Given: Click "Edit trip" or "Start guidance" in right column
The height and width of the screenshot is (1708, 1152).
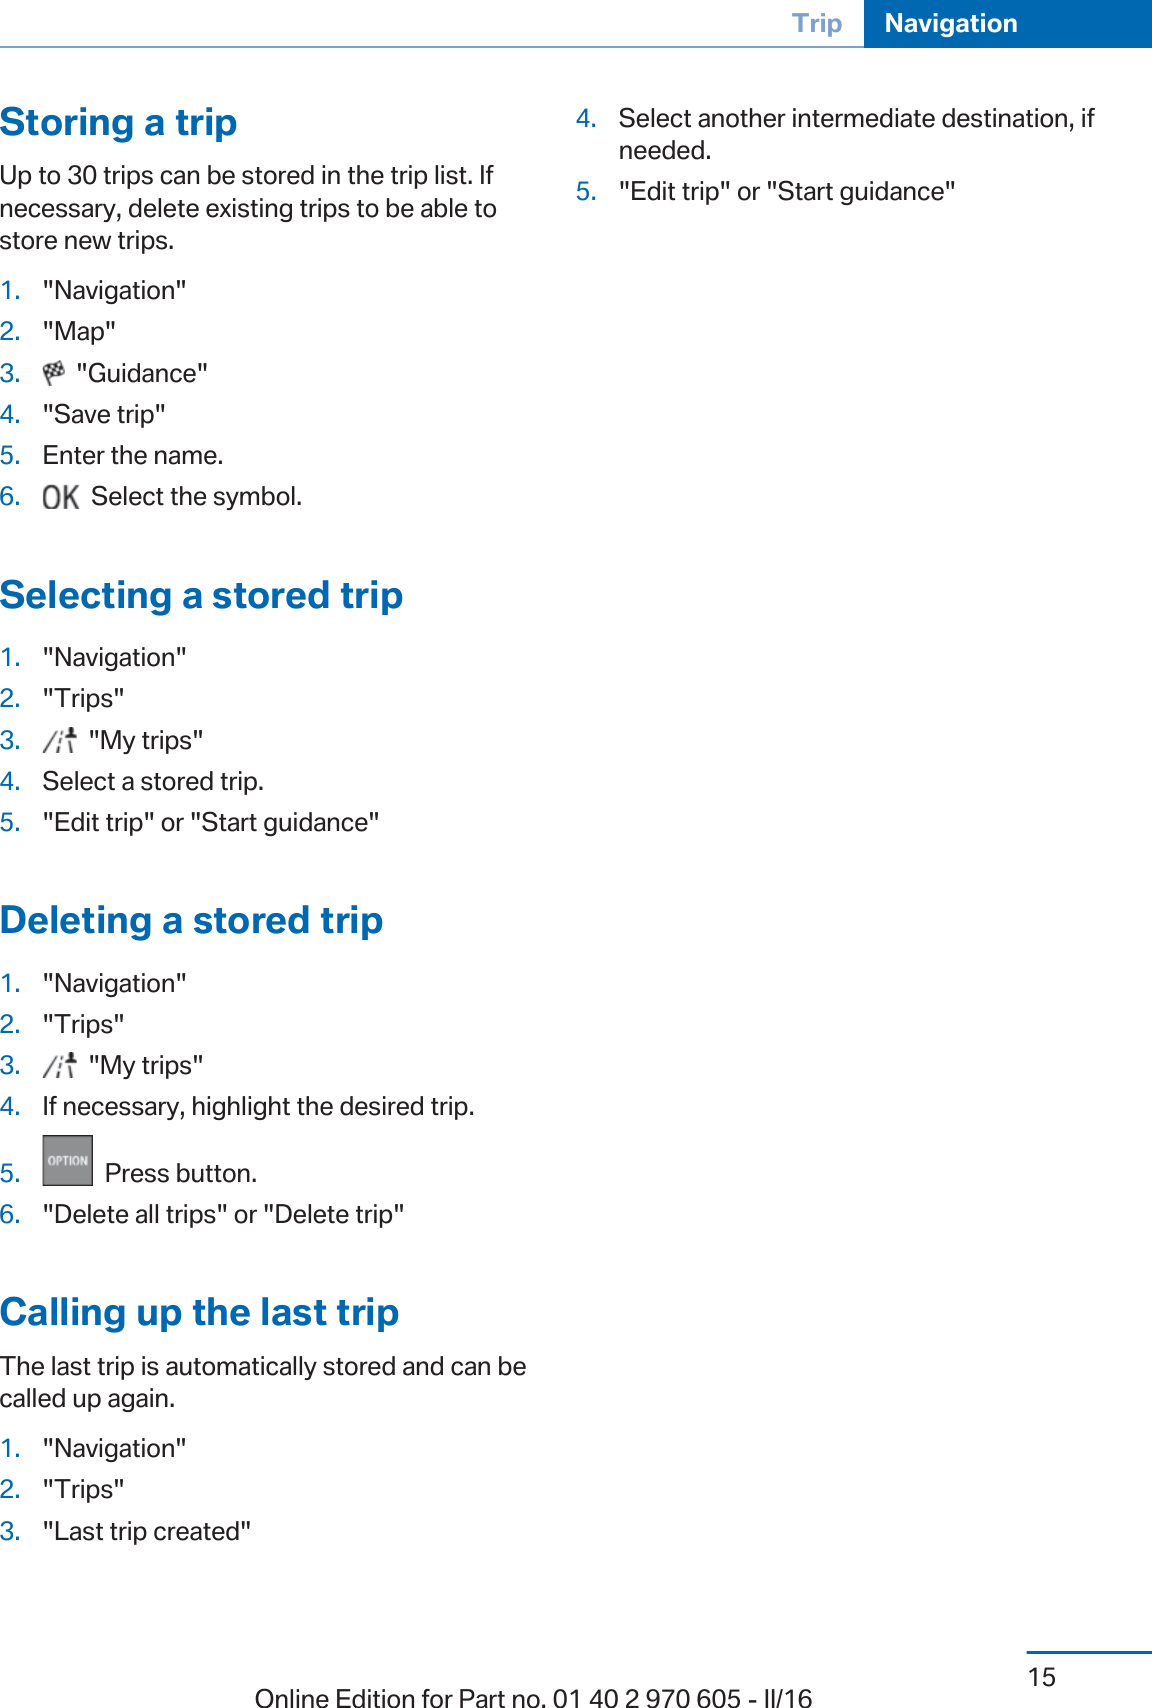Looking at the screenshot, I should point(787,191).
